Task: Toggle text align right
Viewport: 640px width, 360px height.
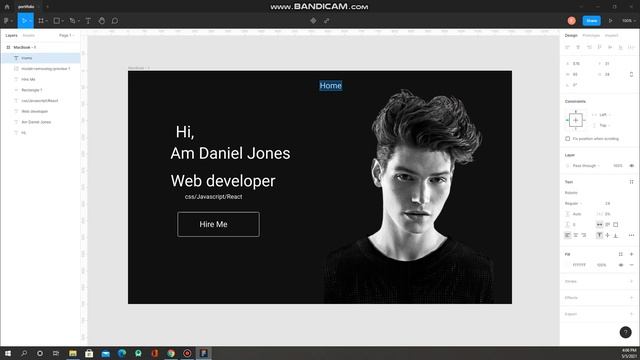Action: click(x=584, y=235)
